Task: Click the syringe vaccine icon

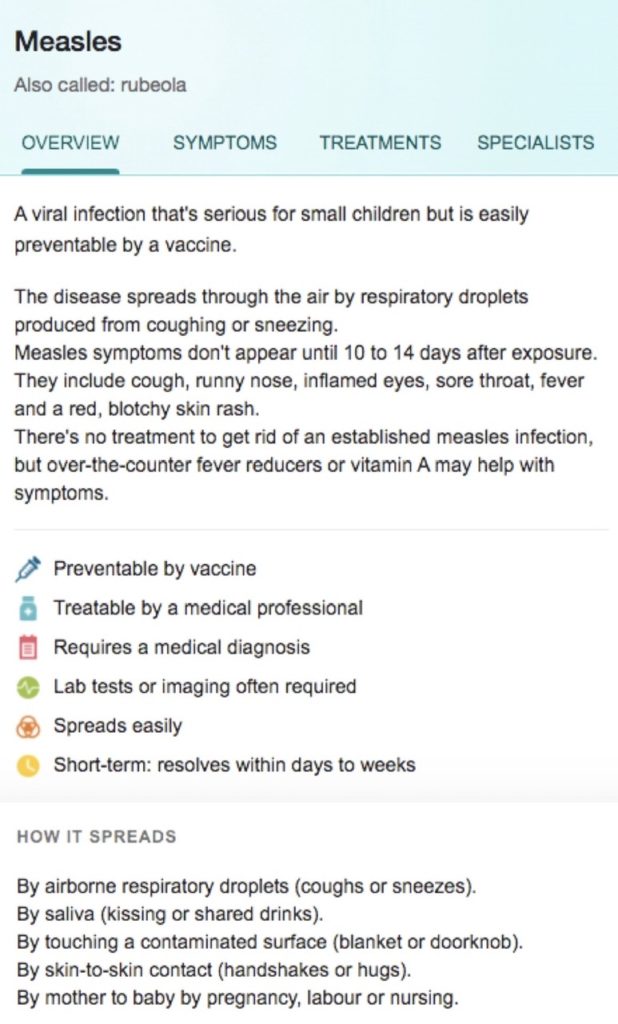Action: click(x=27, y=569)
